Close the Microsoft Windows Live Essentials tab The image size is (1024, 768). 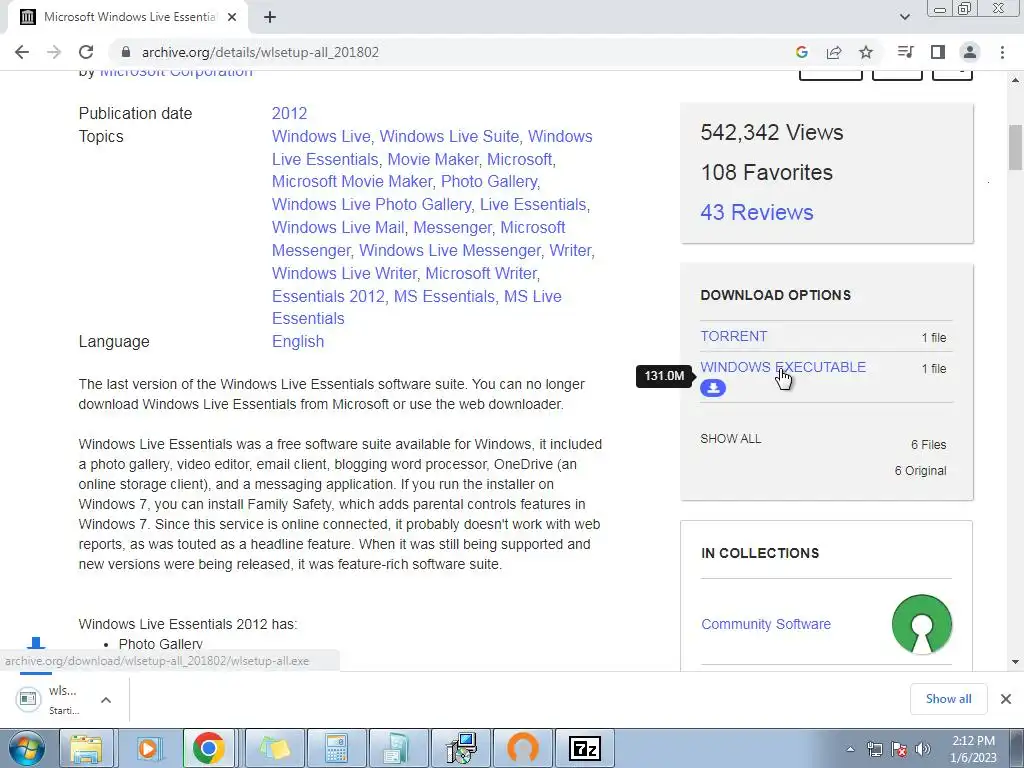click(x=232, y=17)
